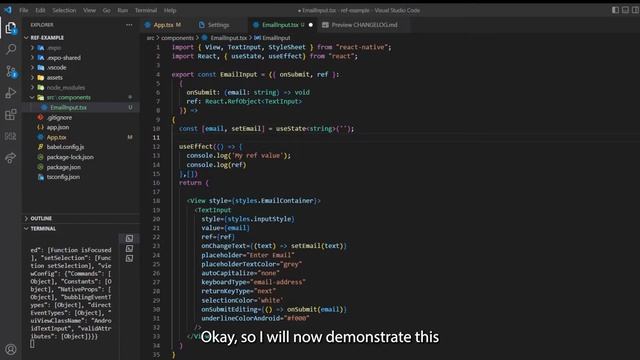Switch to the App.tsx editor tab
Image resolution: width=640 pixels, height=360 pixels.
(163, 25)
